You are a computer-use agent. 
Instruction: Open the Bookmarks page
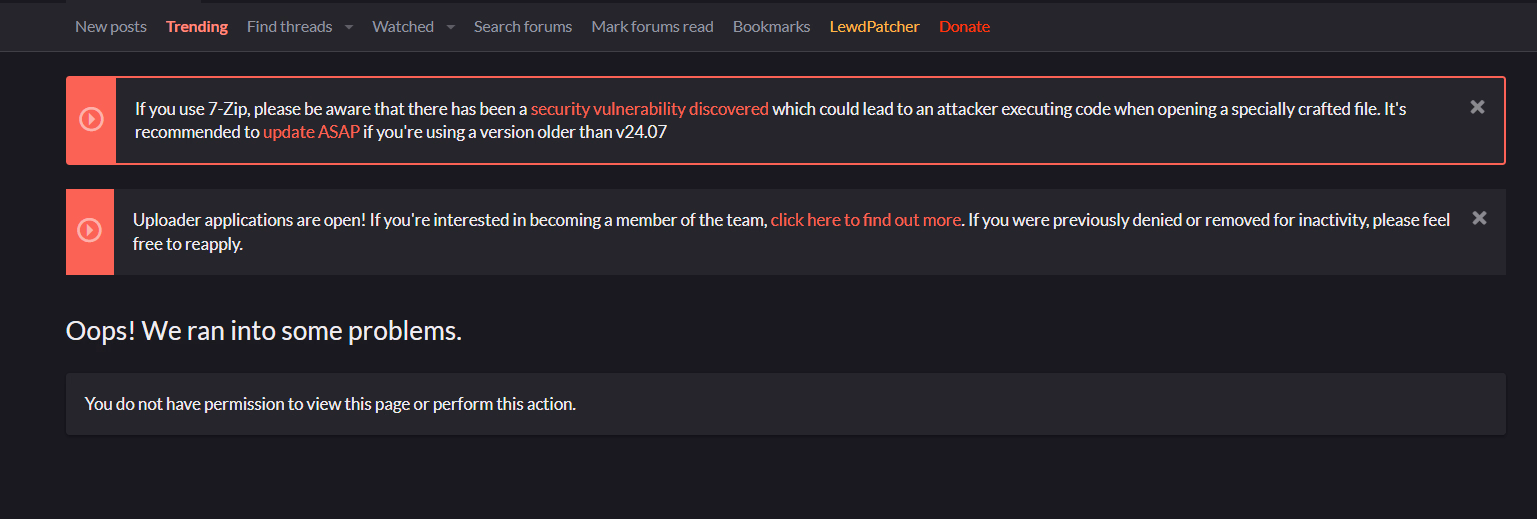[771, 27]
